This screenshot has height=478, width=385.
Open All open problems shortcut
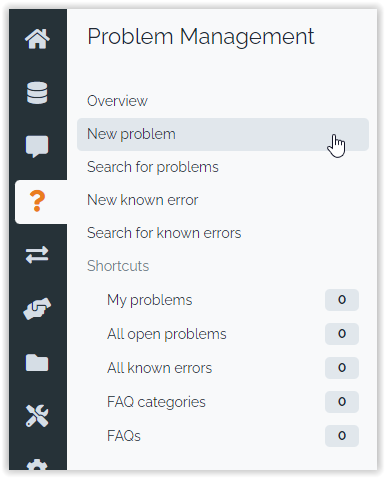[x=167, y=334]
